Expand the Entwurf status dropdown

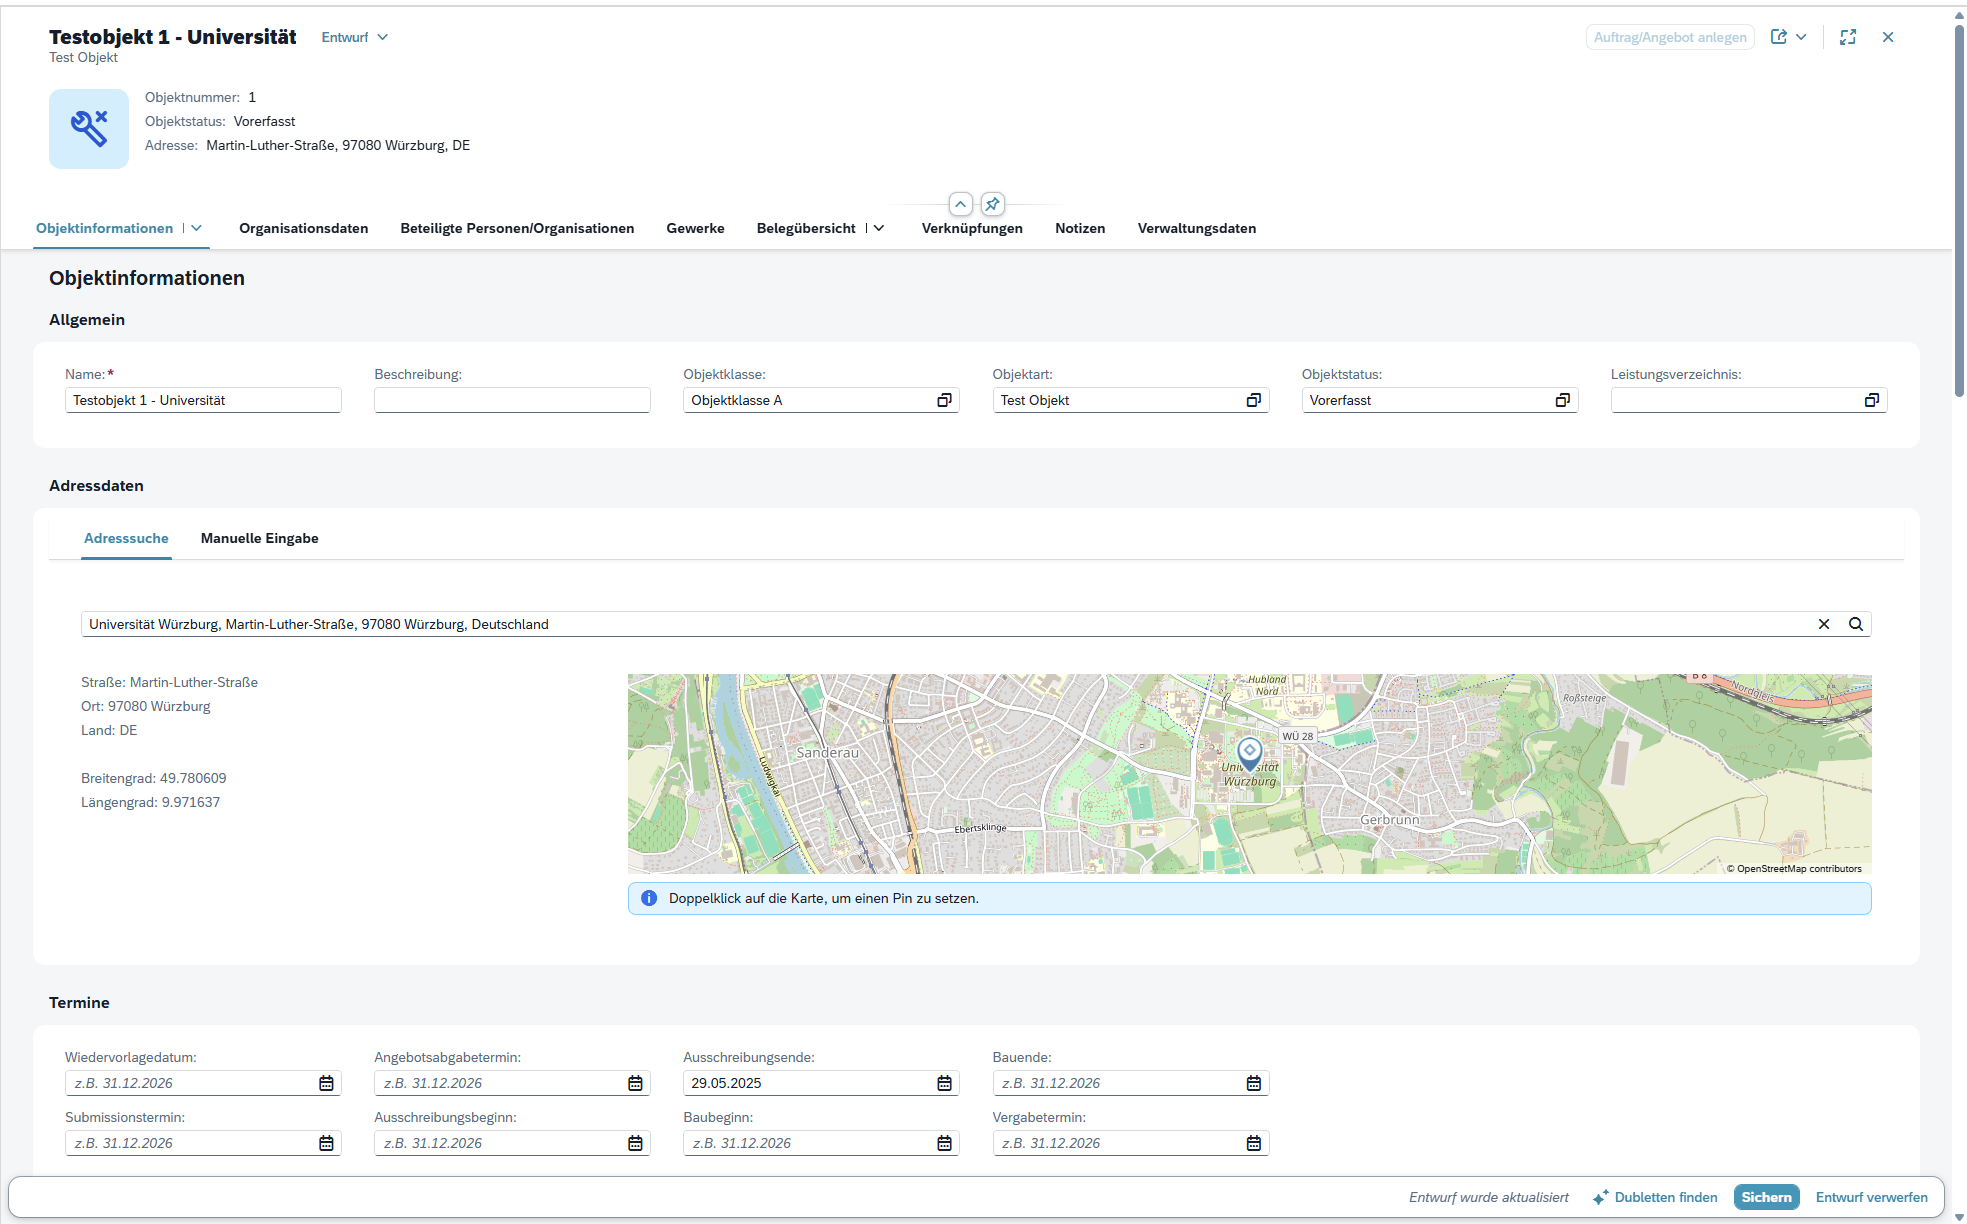(355, 37)
